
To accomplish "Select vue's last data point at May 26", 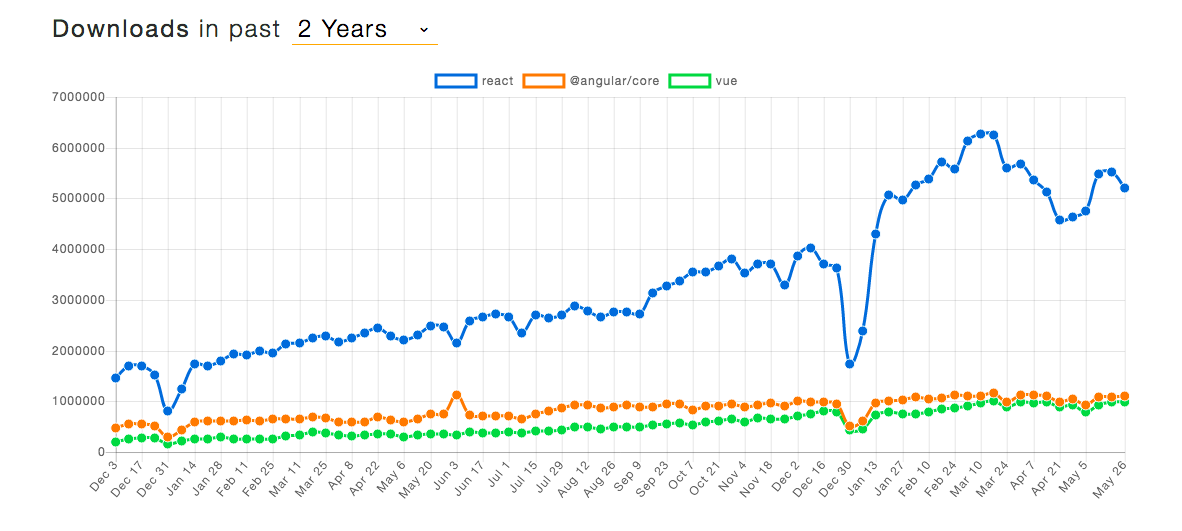I will click(1125, 402).
